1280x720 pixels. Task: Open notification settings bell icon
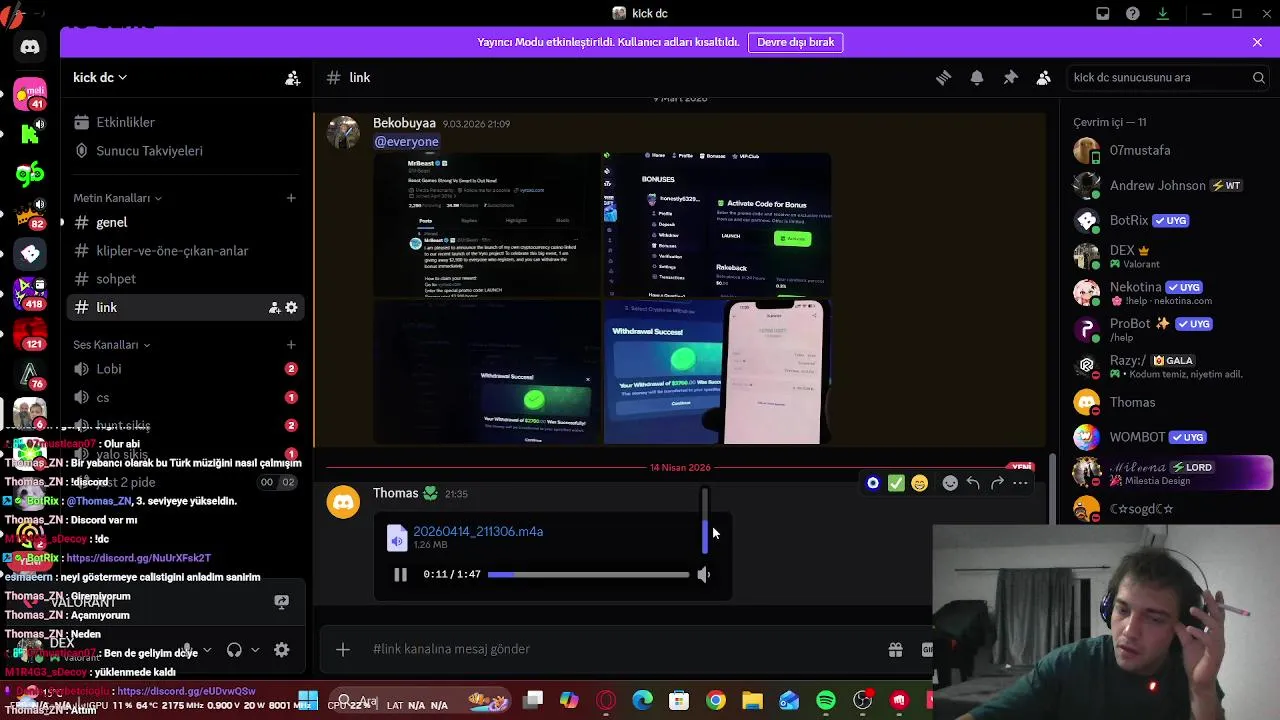977,78
